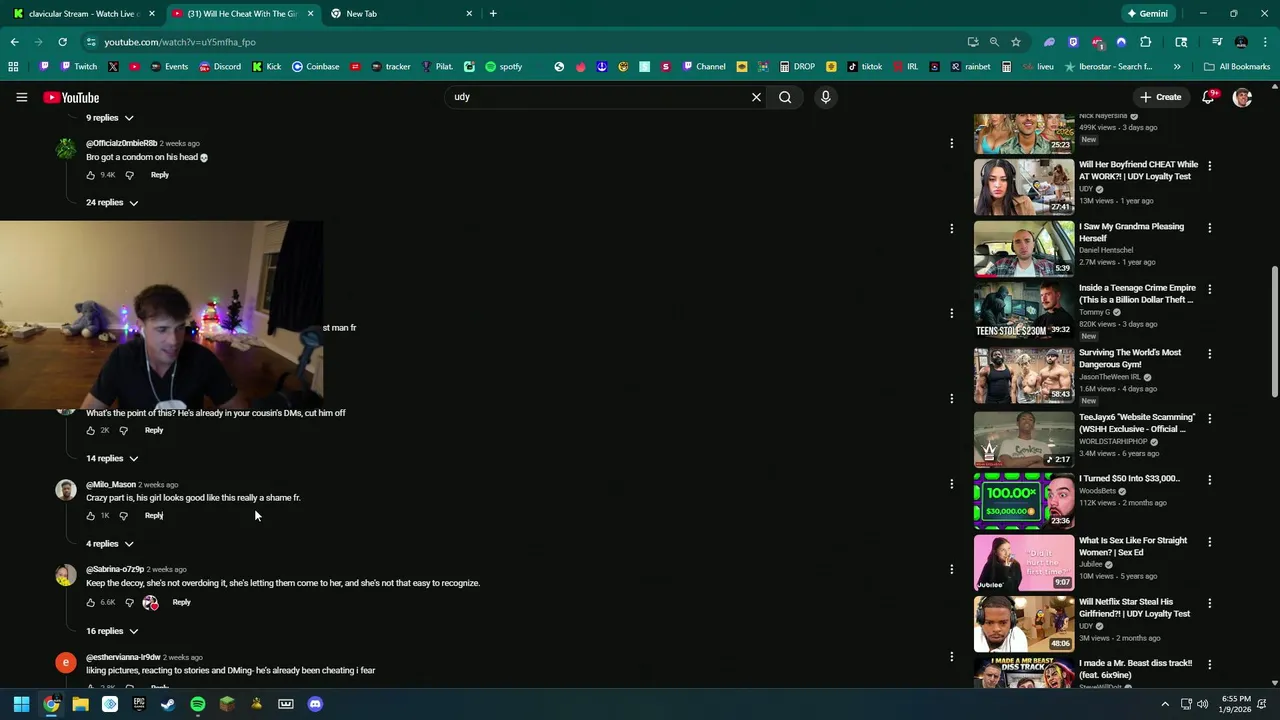Start voice search with microphone

[825, 97]
